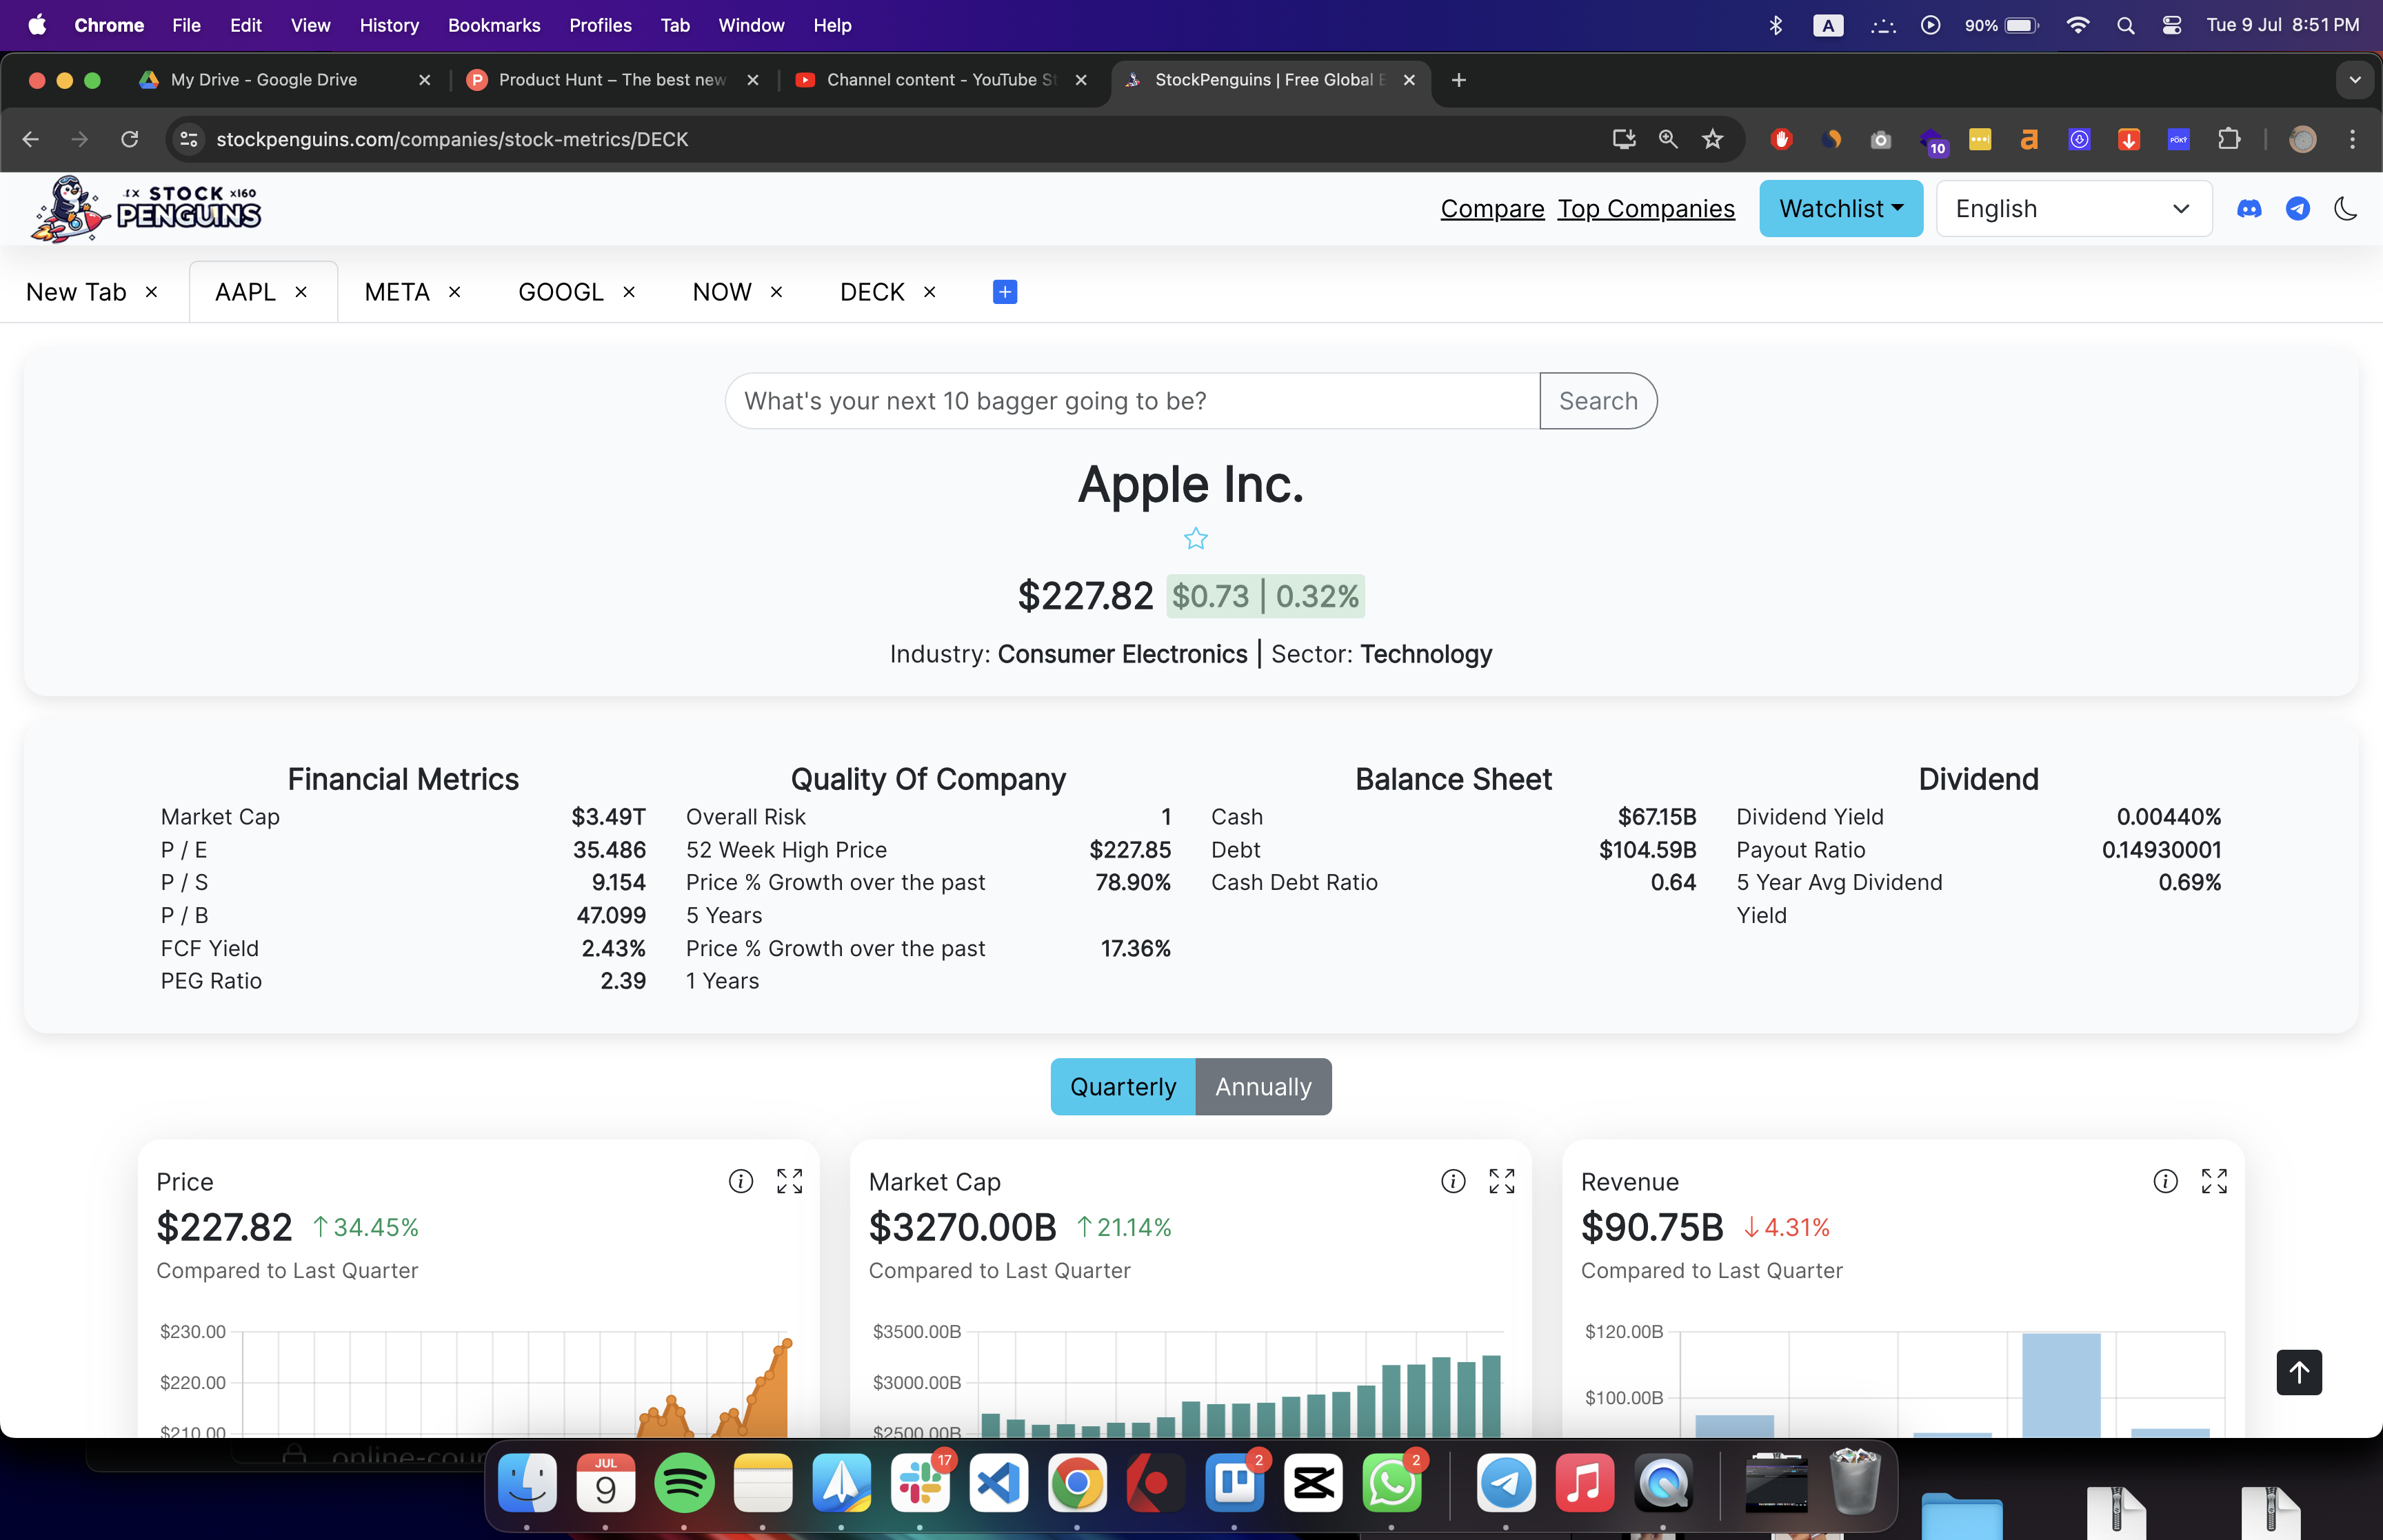Add a new stock tab with plus icon

[1005, 292]
